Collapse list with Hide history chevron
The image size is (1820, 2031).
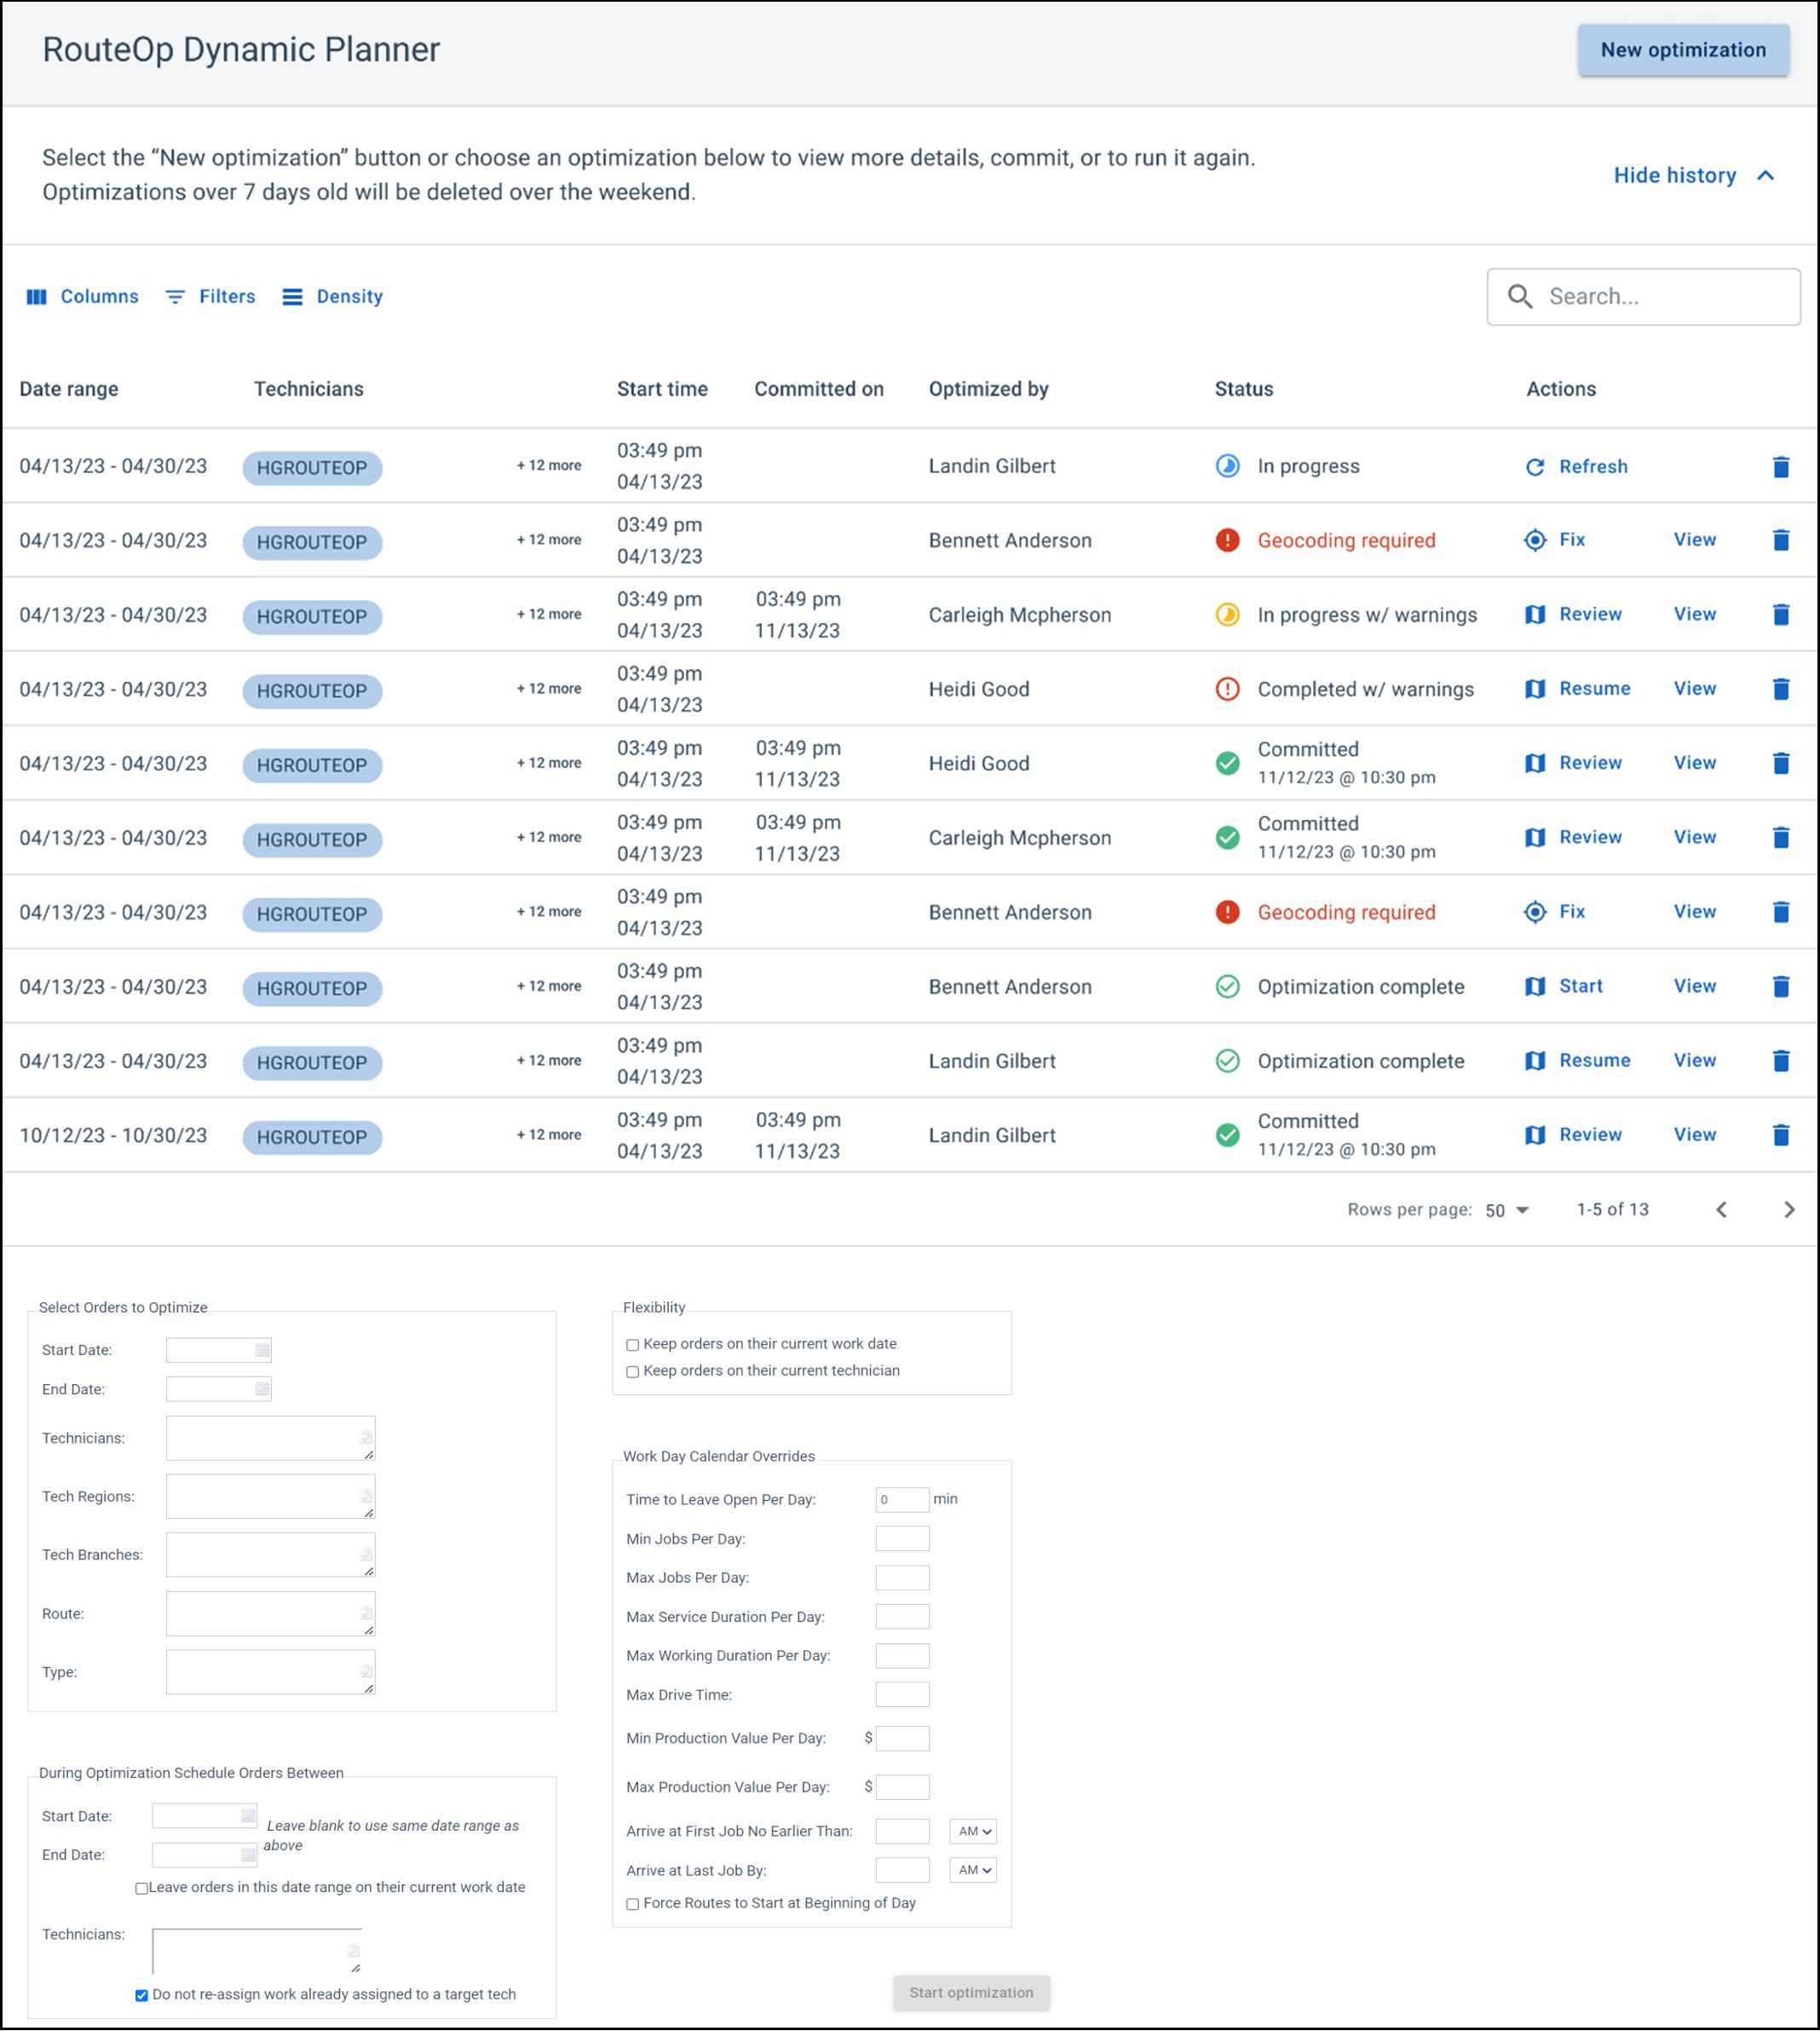[1765, 175]
